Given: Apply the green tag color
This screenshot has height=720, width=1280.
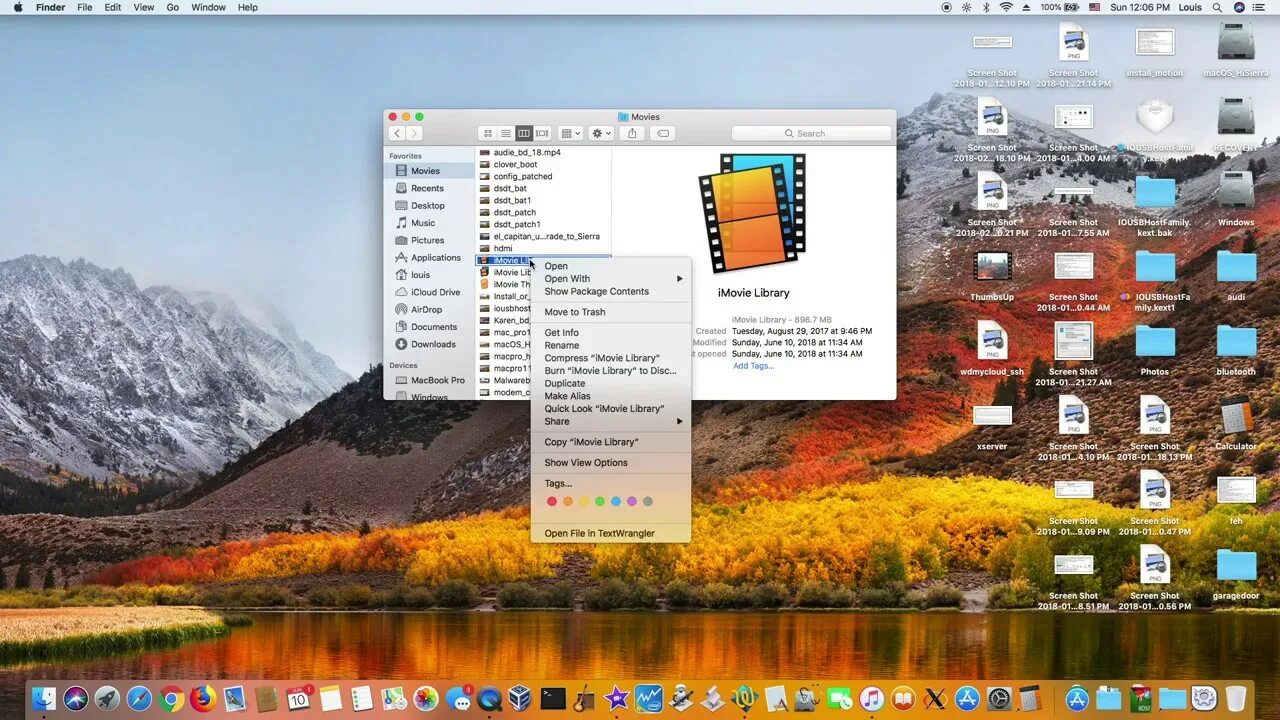Looking at the screenshot, I should coord(600,501).
